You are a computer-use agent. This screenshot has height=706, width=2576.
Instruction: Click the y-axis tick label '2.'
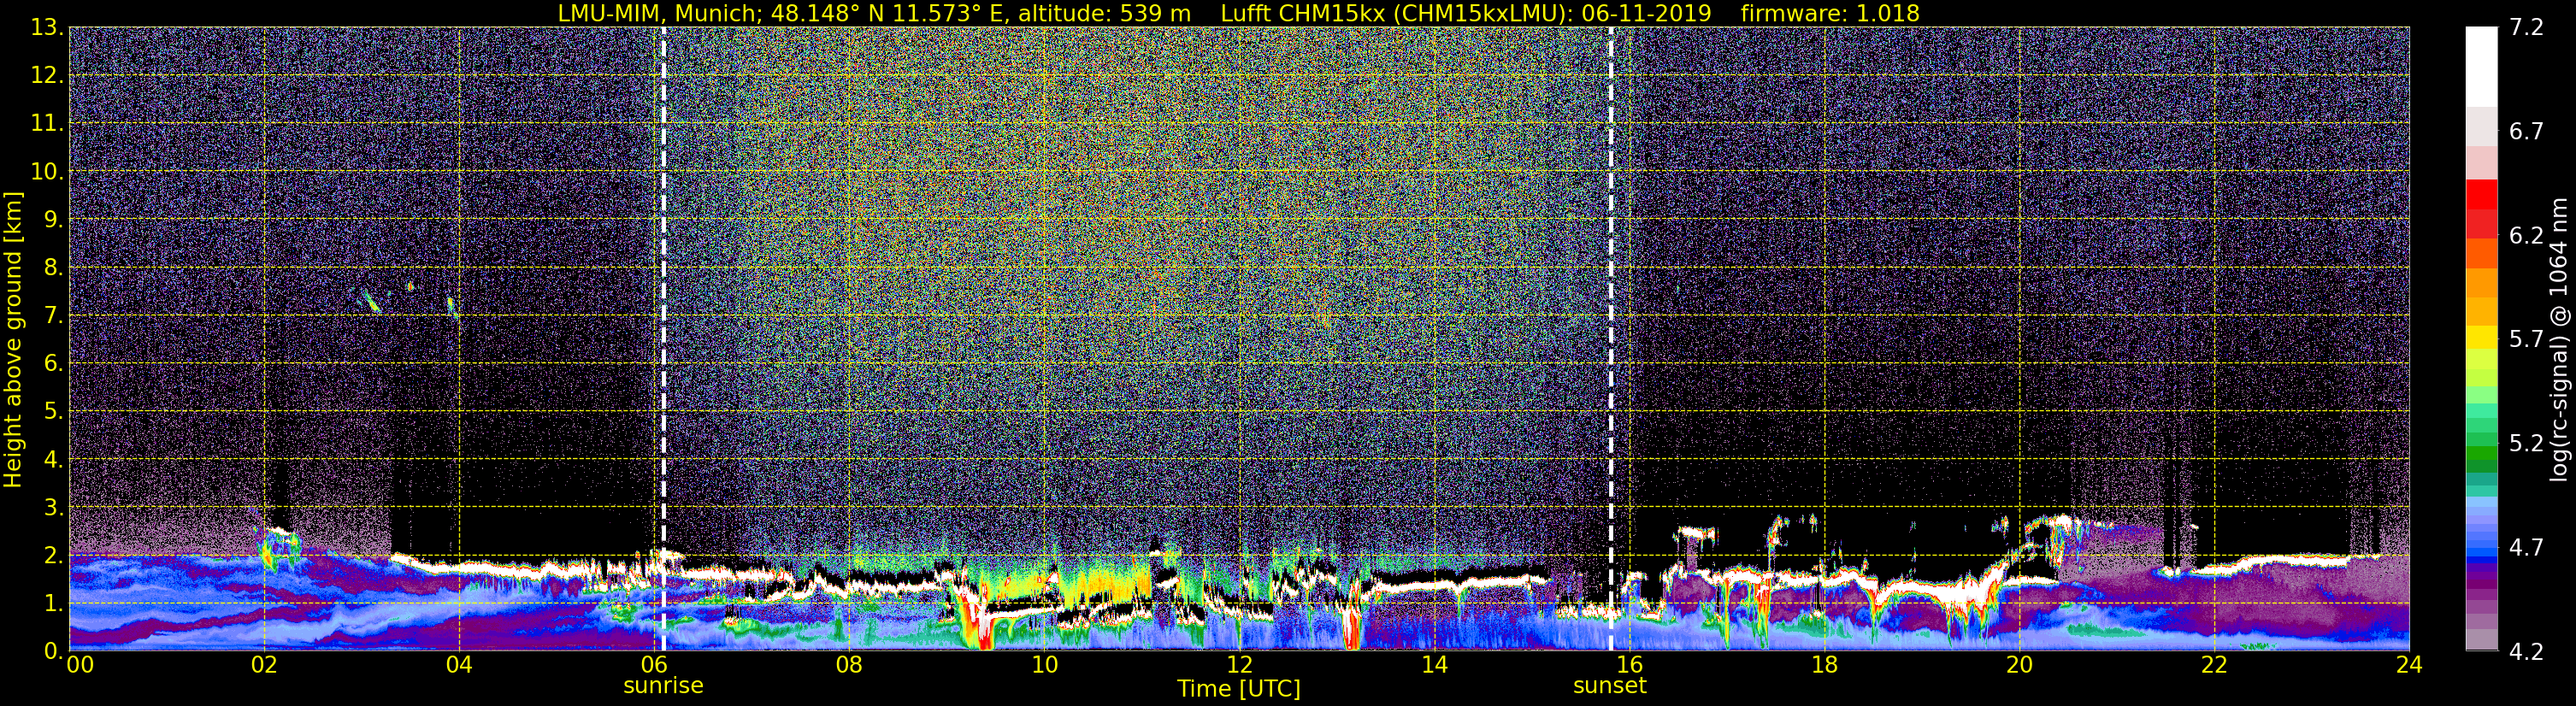[53, 556]
